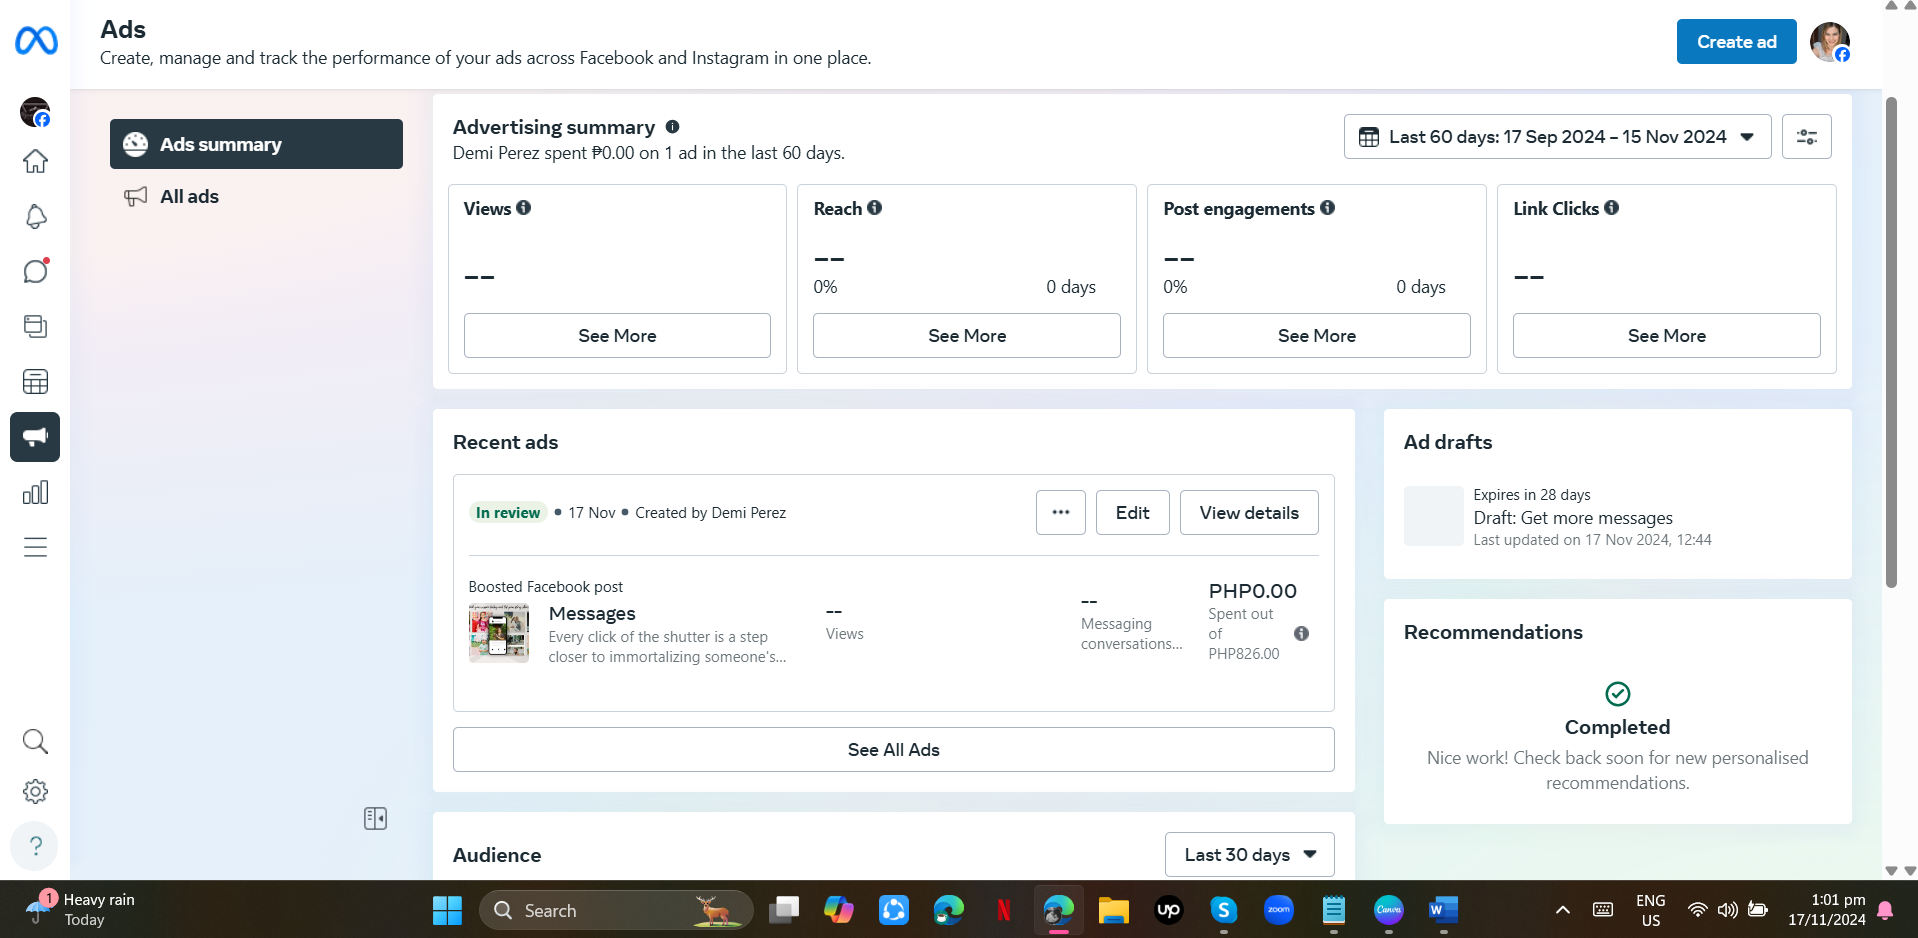Click the page vertical scrollbar
The height and width of the screenshot is (938, 1918).
point(1890,342)
